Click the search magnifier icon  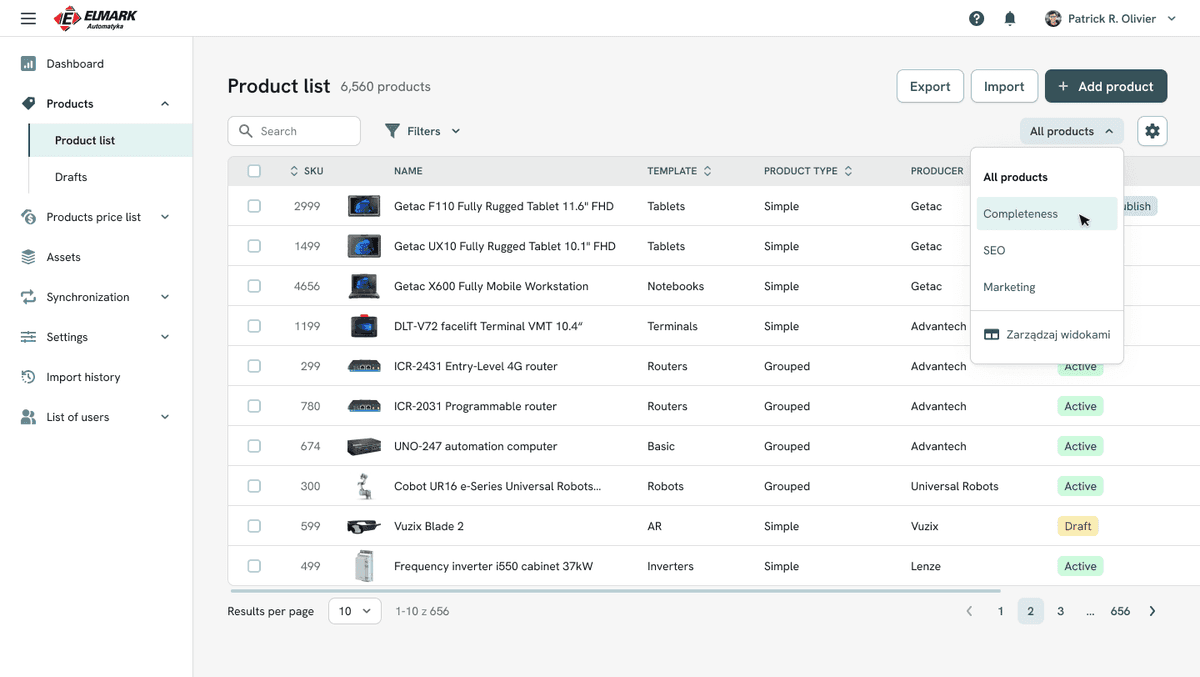[x=246, y=131]
